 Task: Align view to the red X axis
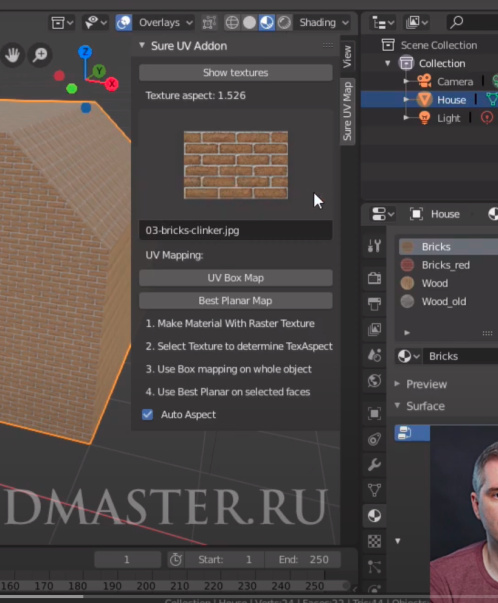[112, 84]
